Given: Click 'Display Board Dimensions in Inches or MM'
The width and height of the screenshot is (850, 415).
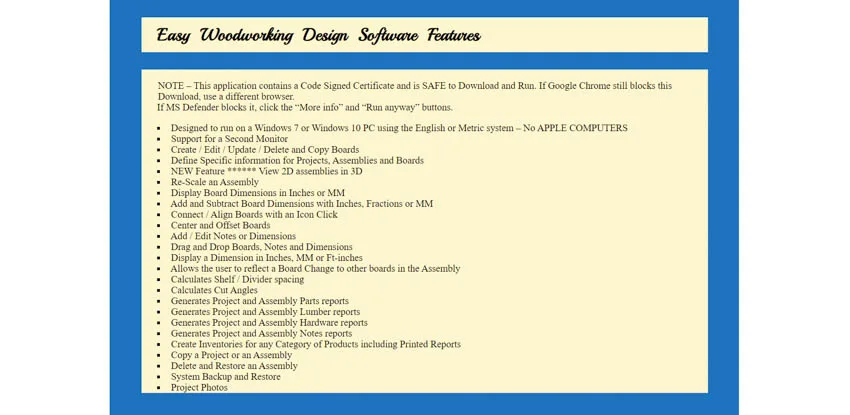Looking at the screenshot, I should click(x=257, y=193).
